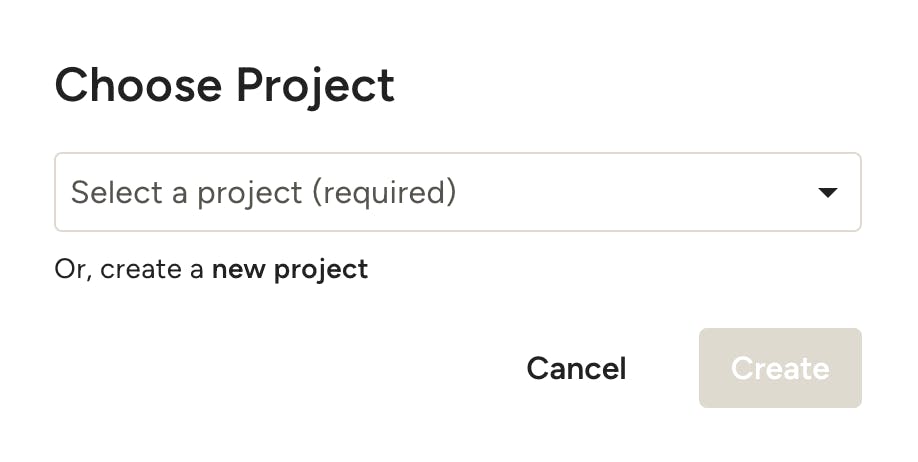Click the black caret at field's right edge
This screenshot has width=918, height=462.
pyautogui.click(x=827, y=192)
